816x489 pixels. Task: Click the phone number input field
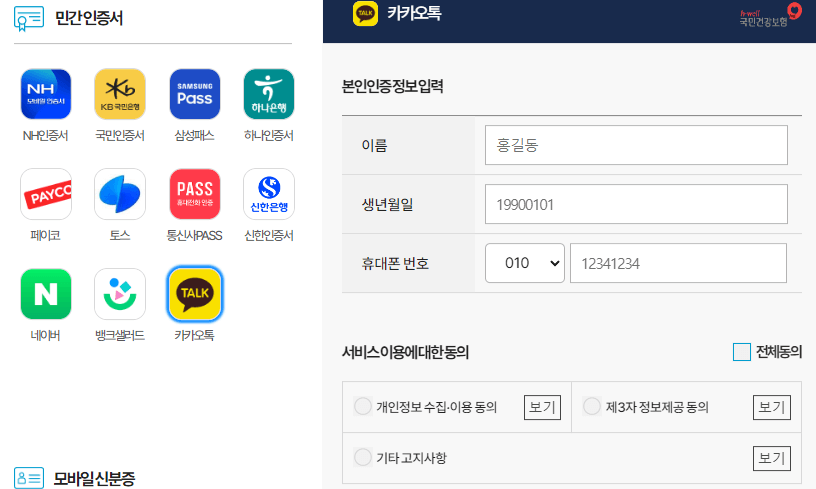(x=678, y=263)
